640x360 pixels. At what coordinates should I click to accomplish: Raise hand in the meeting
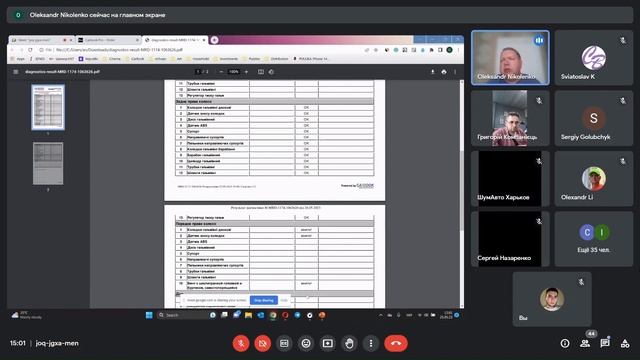point(349,343)
